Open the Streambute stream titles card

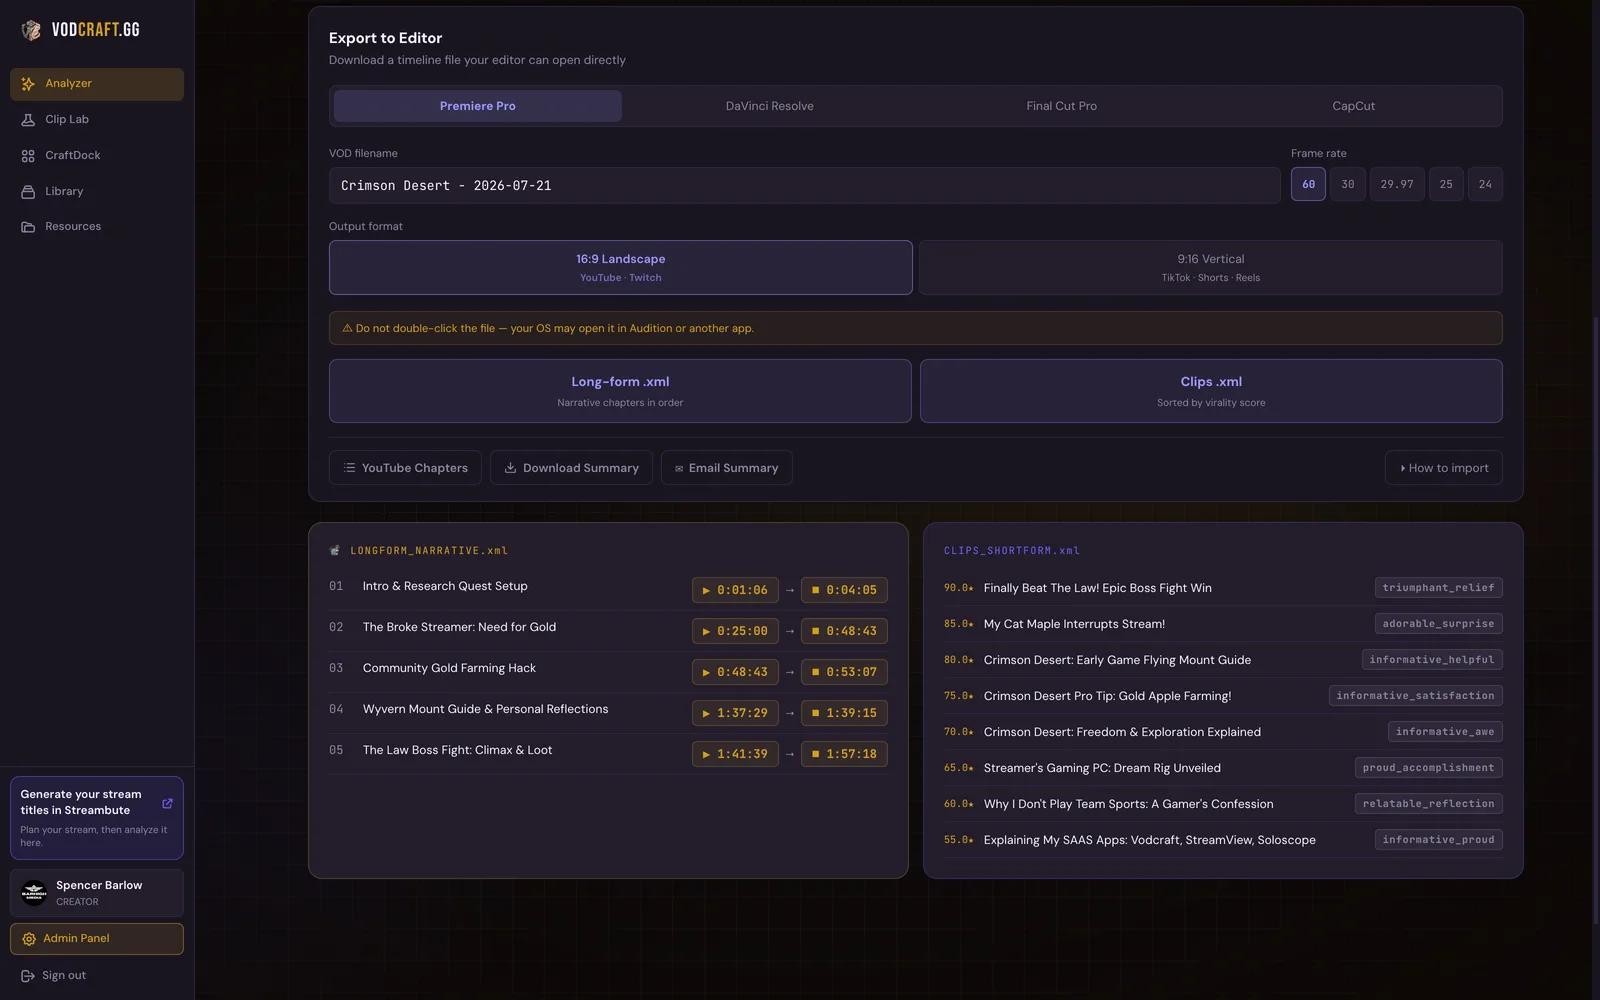point(97,818)
